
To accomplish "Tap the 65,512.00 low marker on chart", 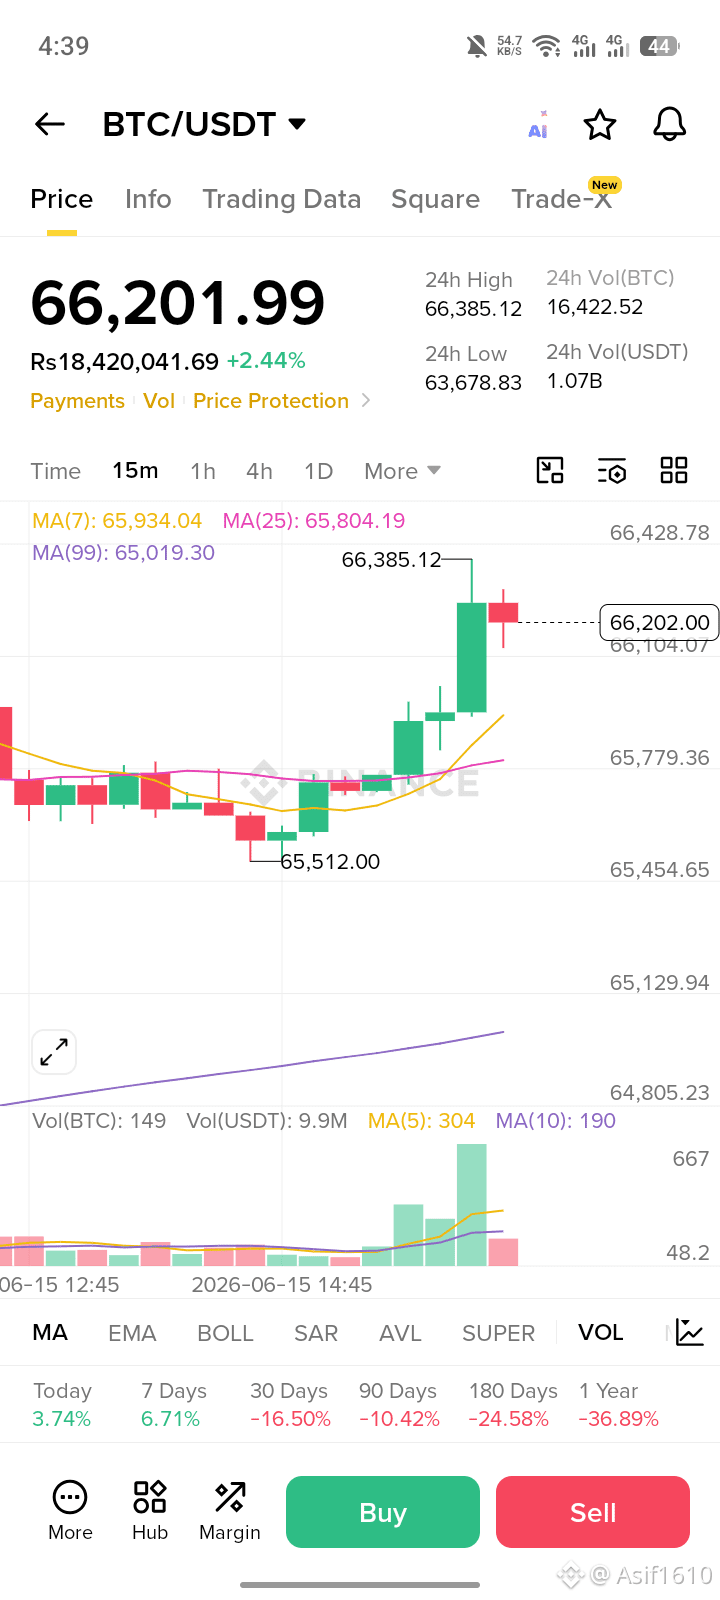I will pyautogui.click(x=330, y=862).
